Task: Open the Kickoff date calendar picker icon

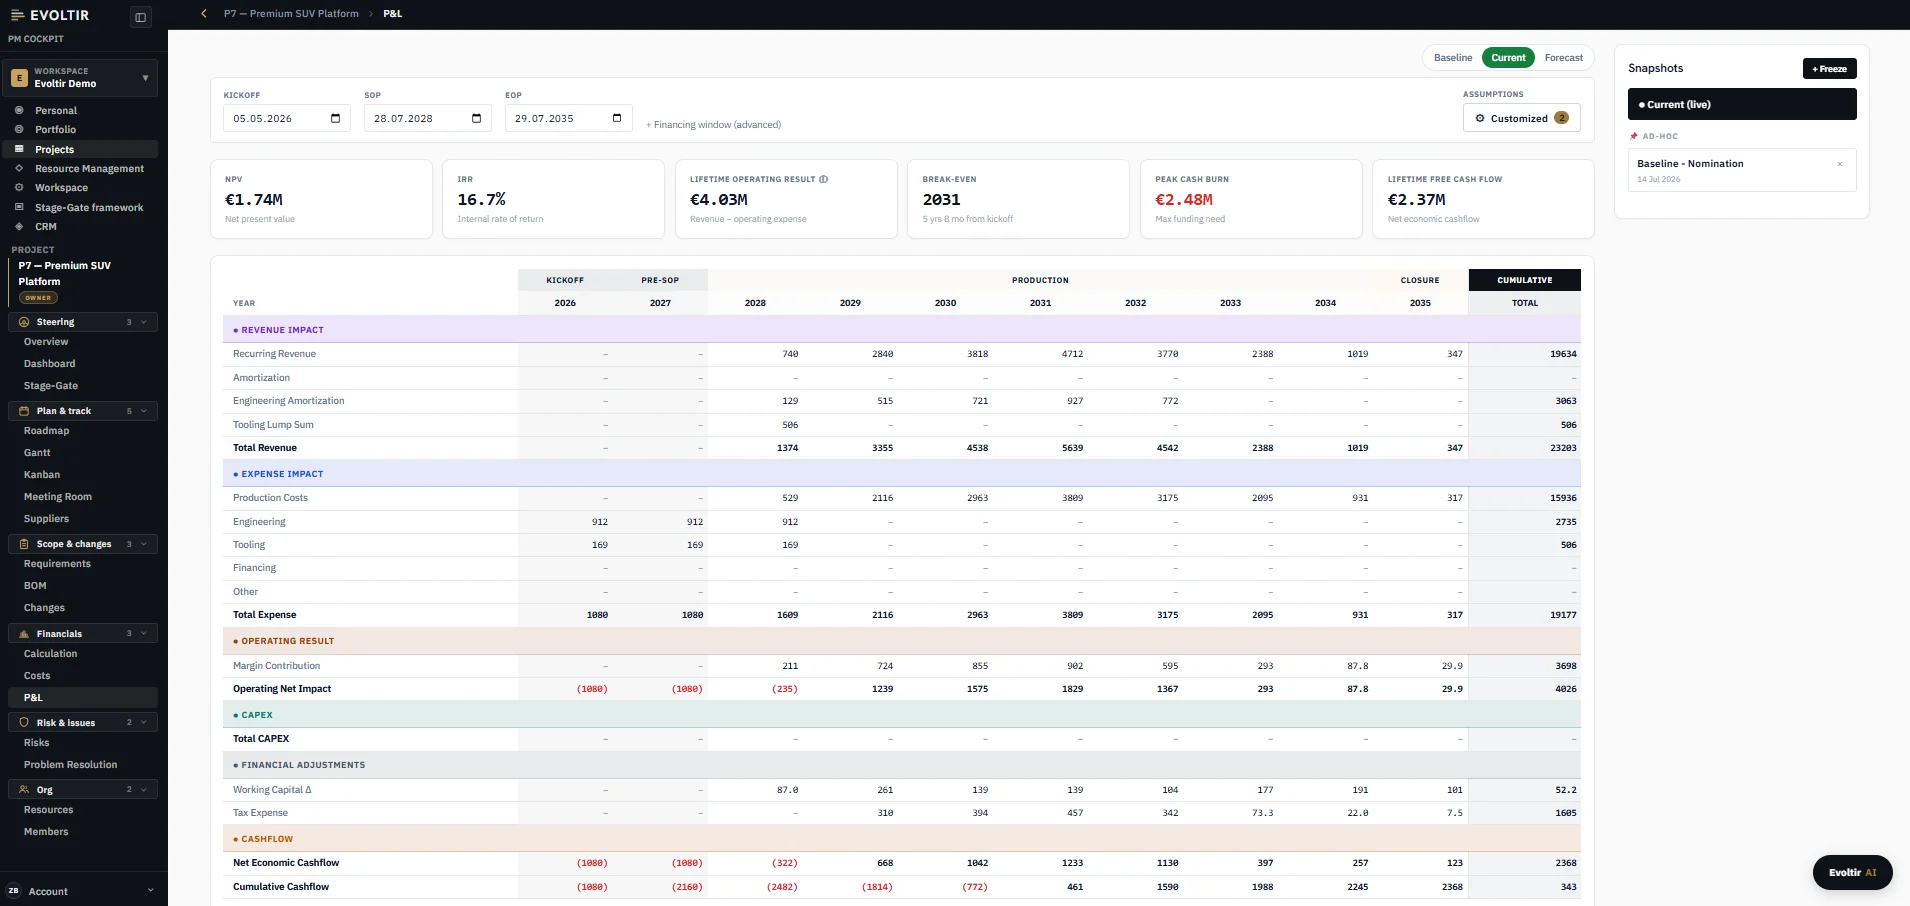Action: (x=335, y=118)
